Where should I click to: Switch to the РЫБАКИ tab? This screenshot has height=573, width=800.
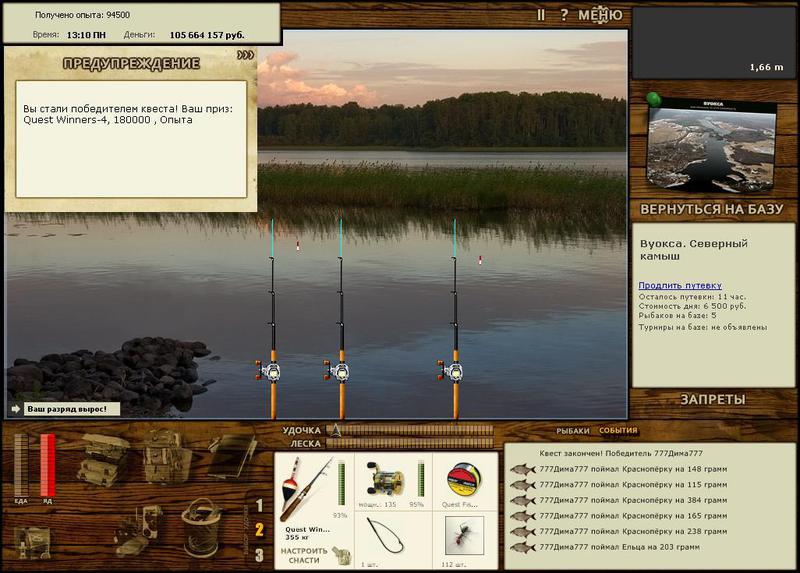pos(572,431)
